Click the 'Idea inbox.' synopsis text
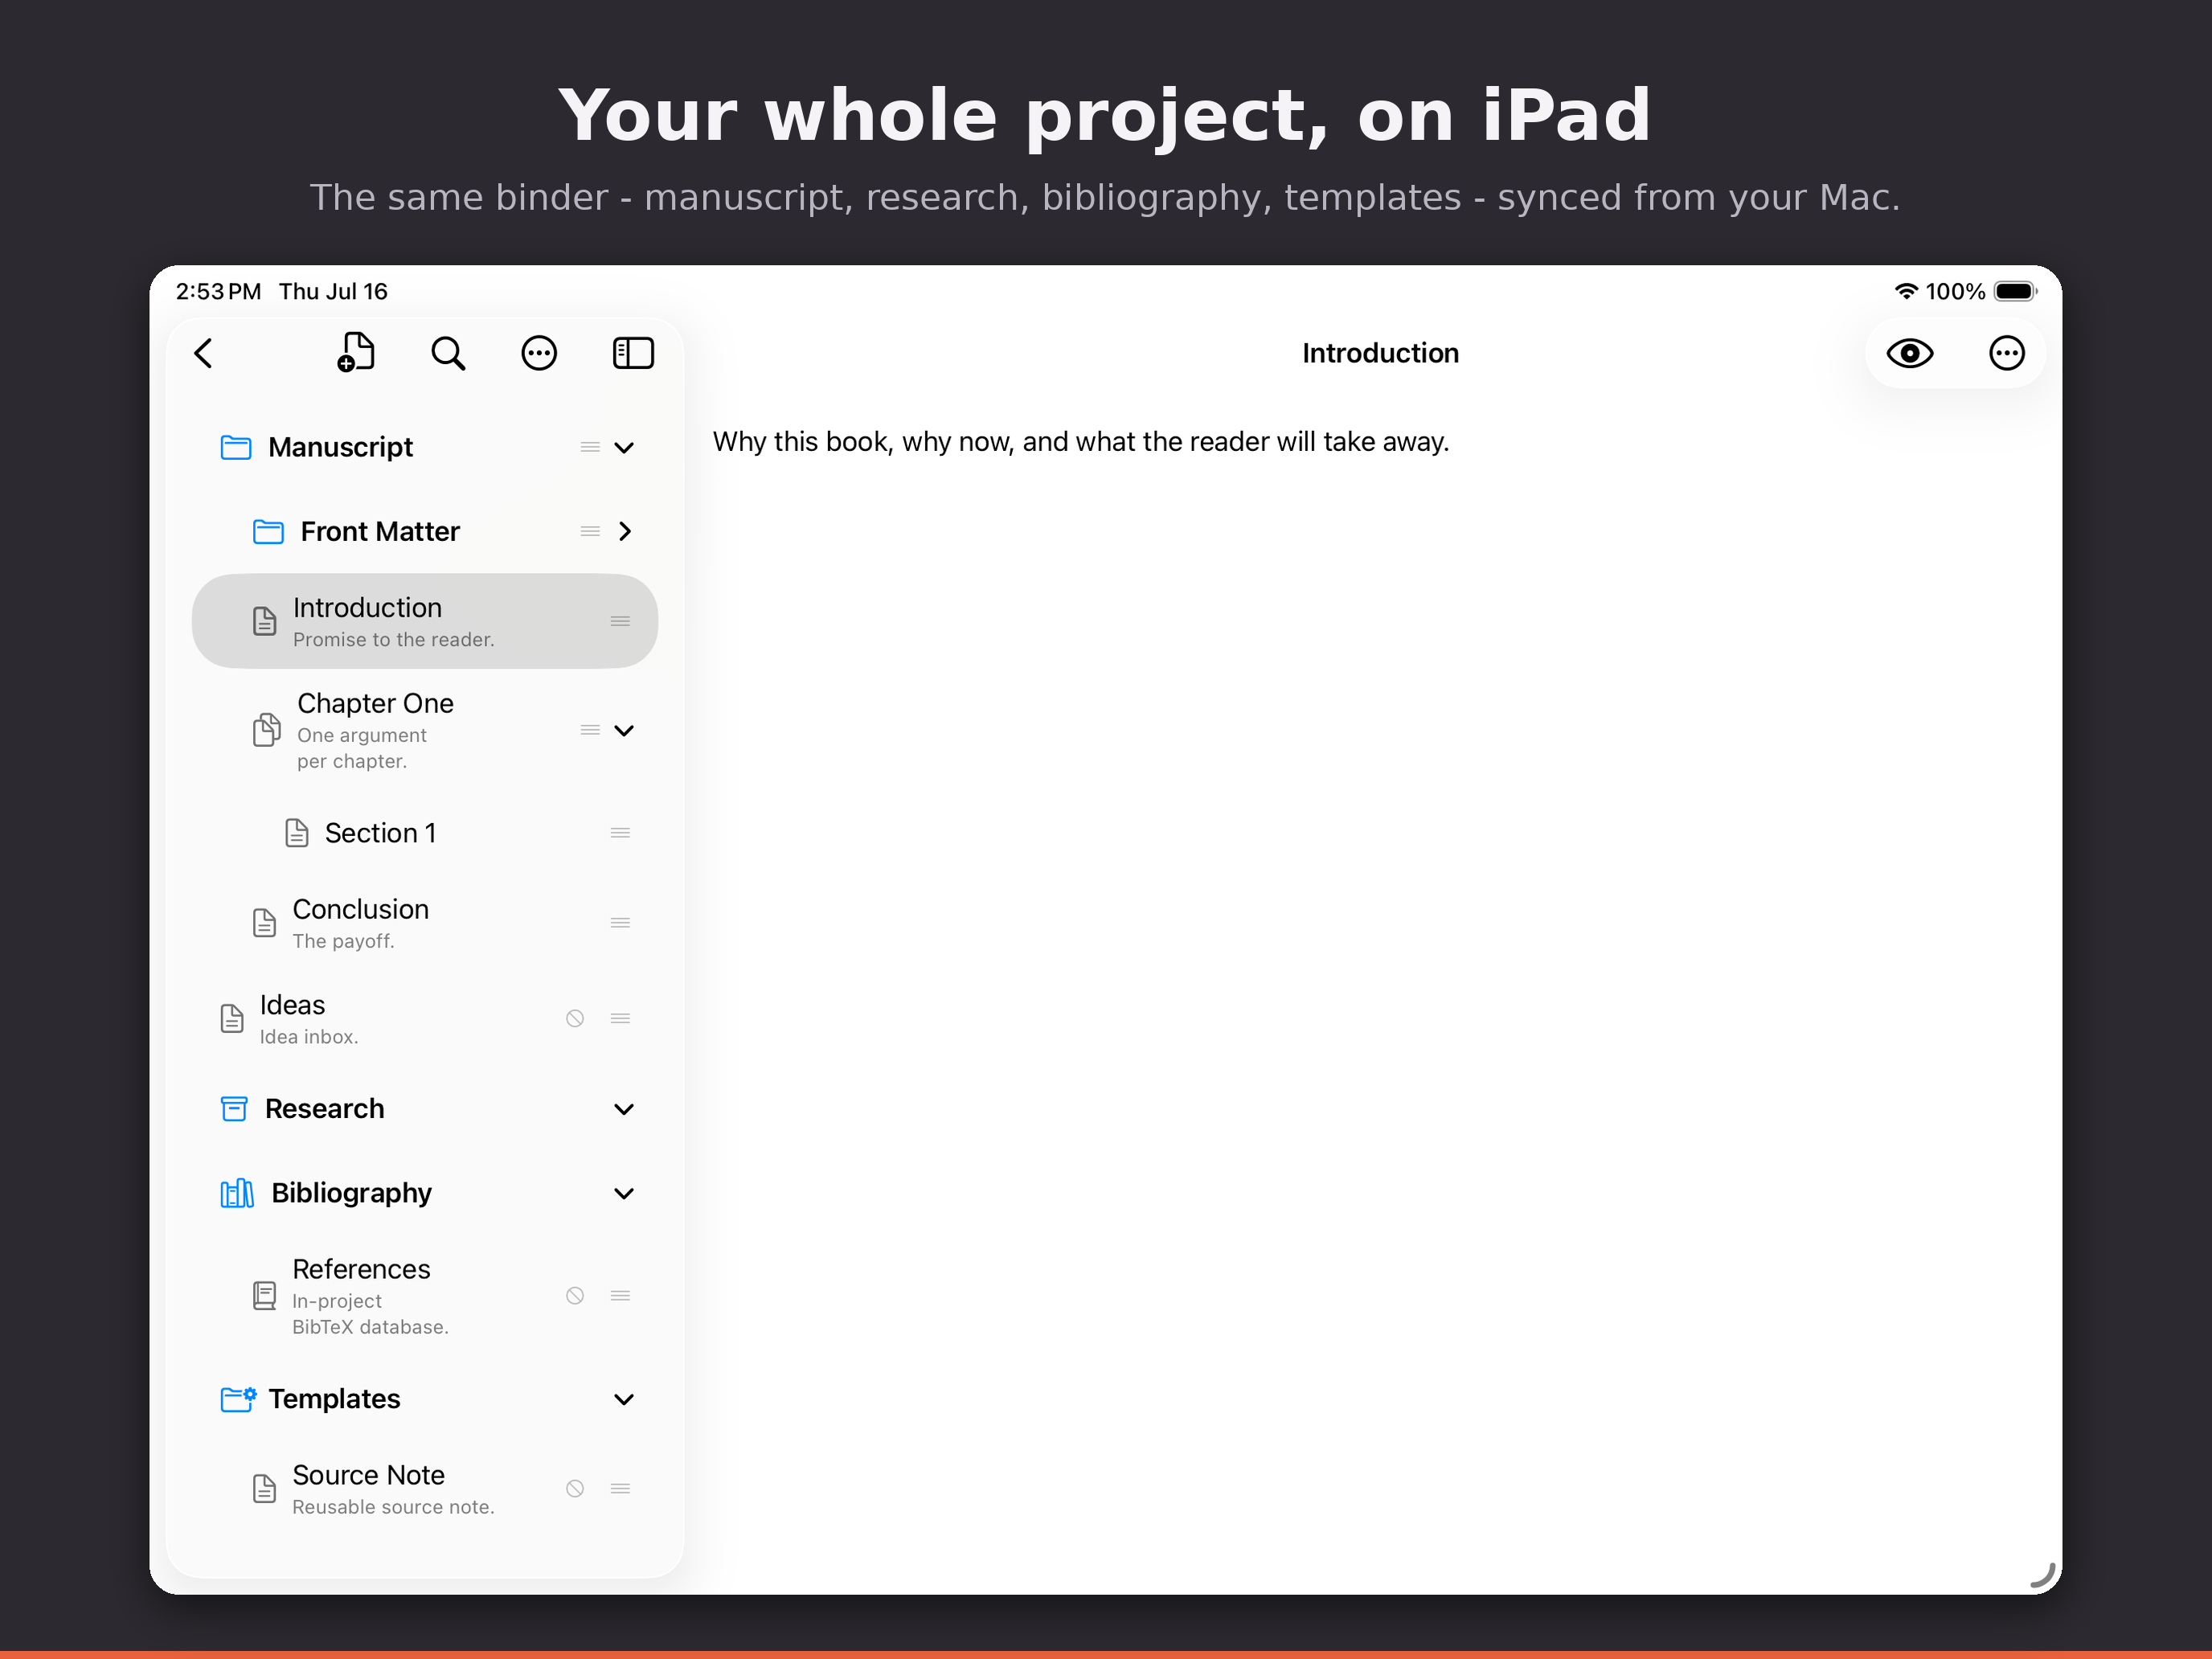 (x=309, y=1036)
